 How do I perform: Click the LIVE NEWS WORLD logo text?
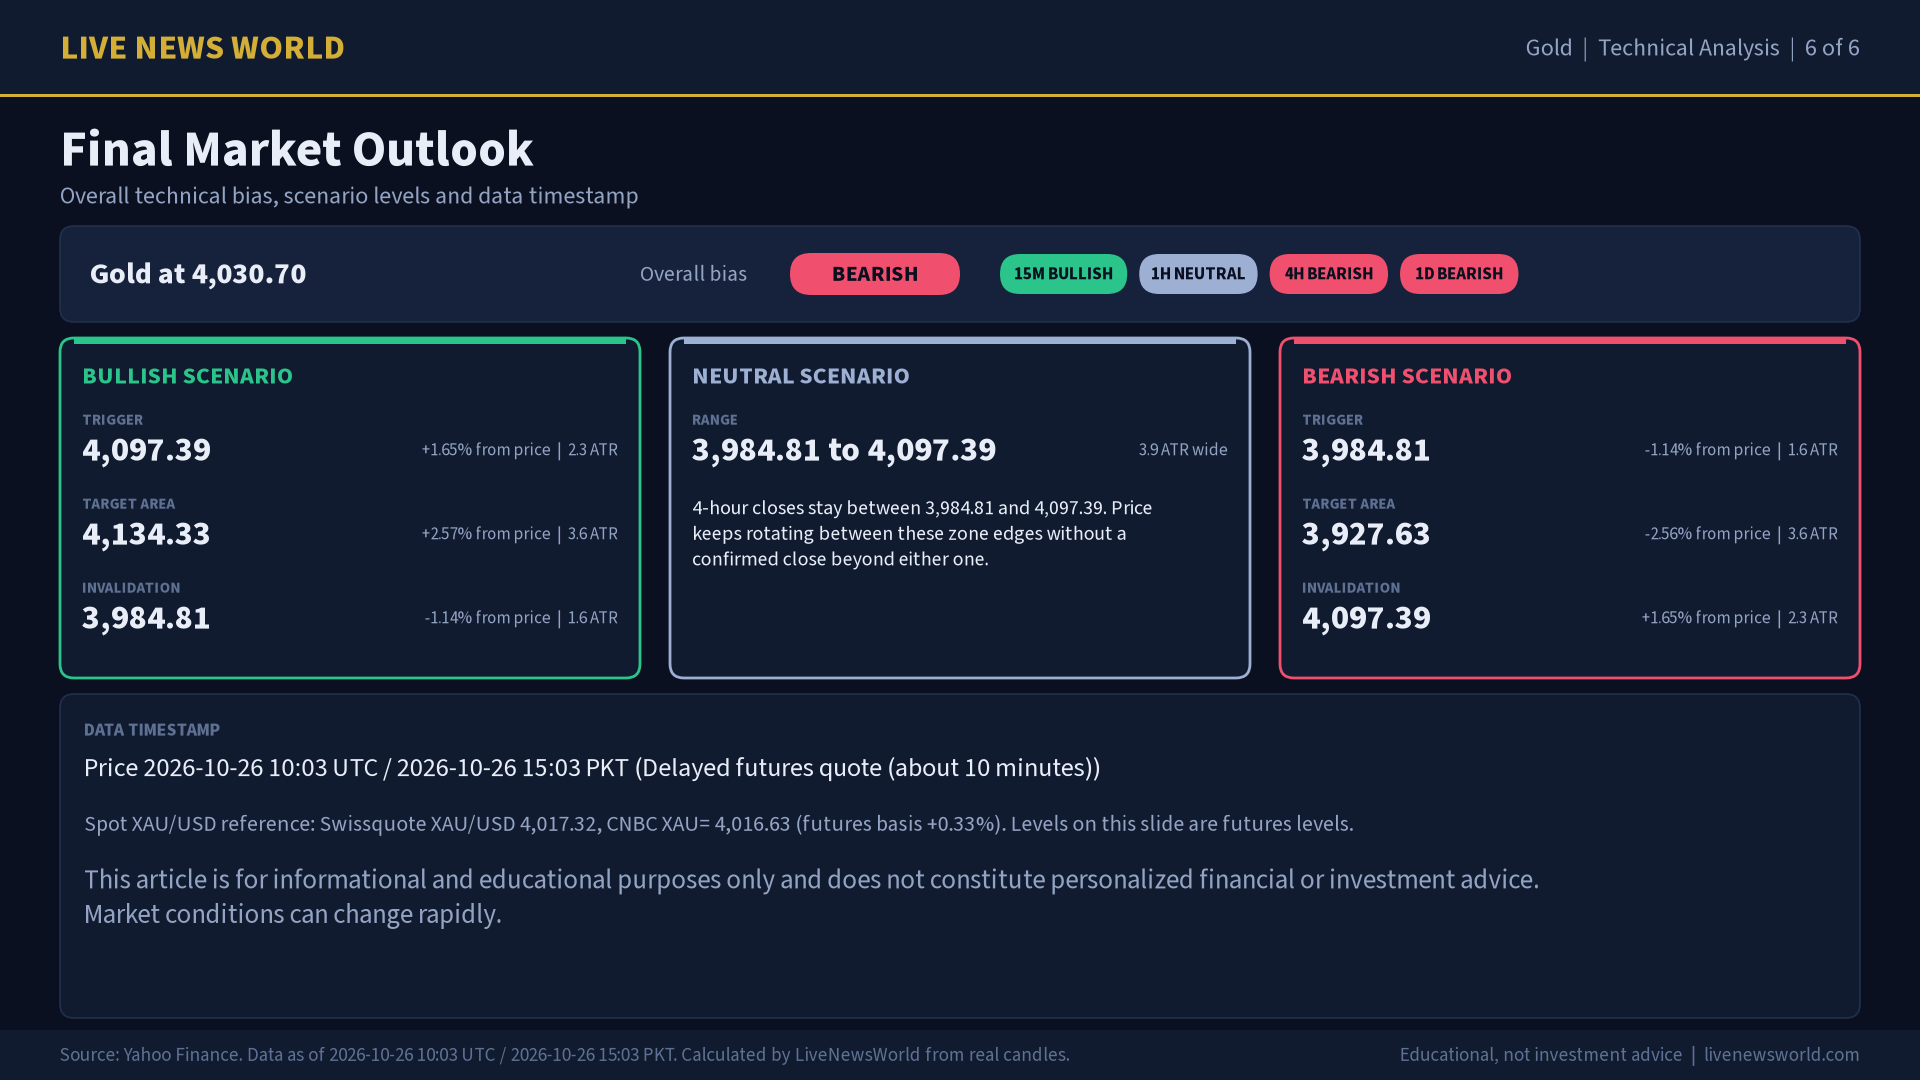coord(203,48)
